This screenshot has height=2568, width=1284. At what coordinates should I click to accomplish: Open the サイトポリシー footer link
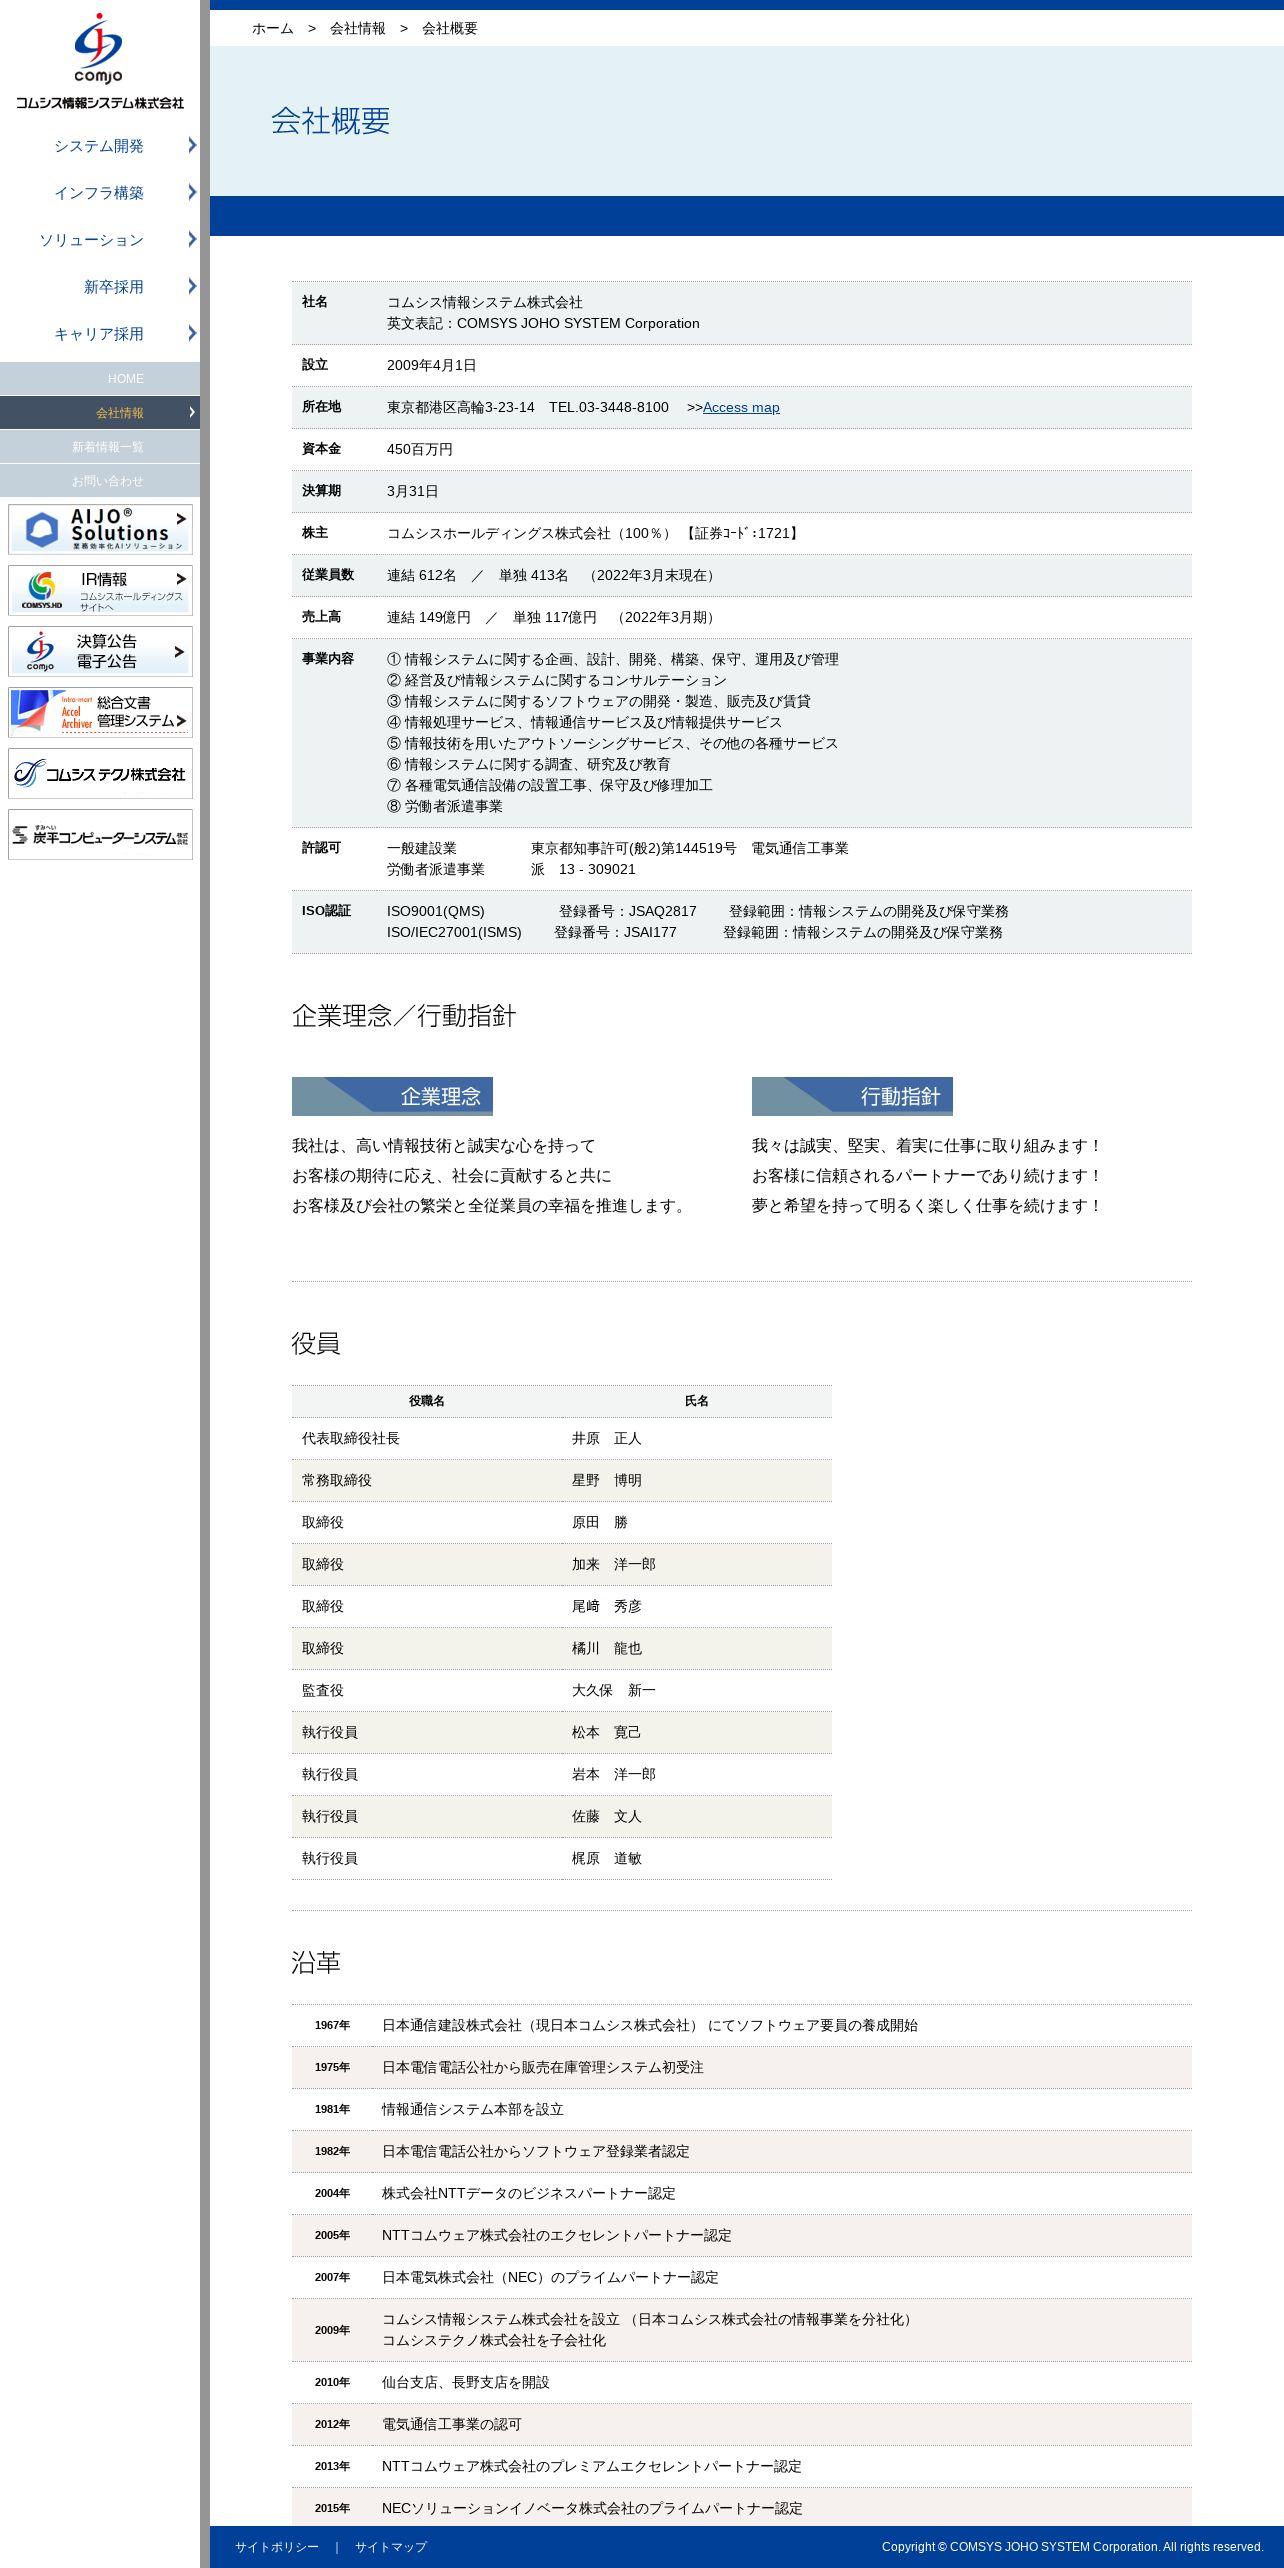click(x=277, y=2547)
